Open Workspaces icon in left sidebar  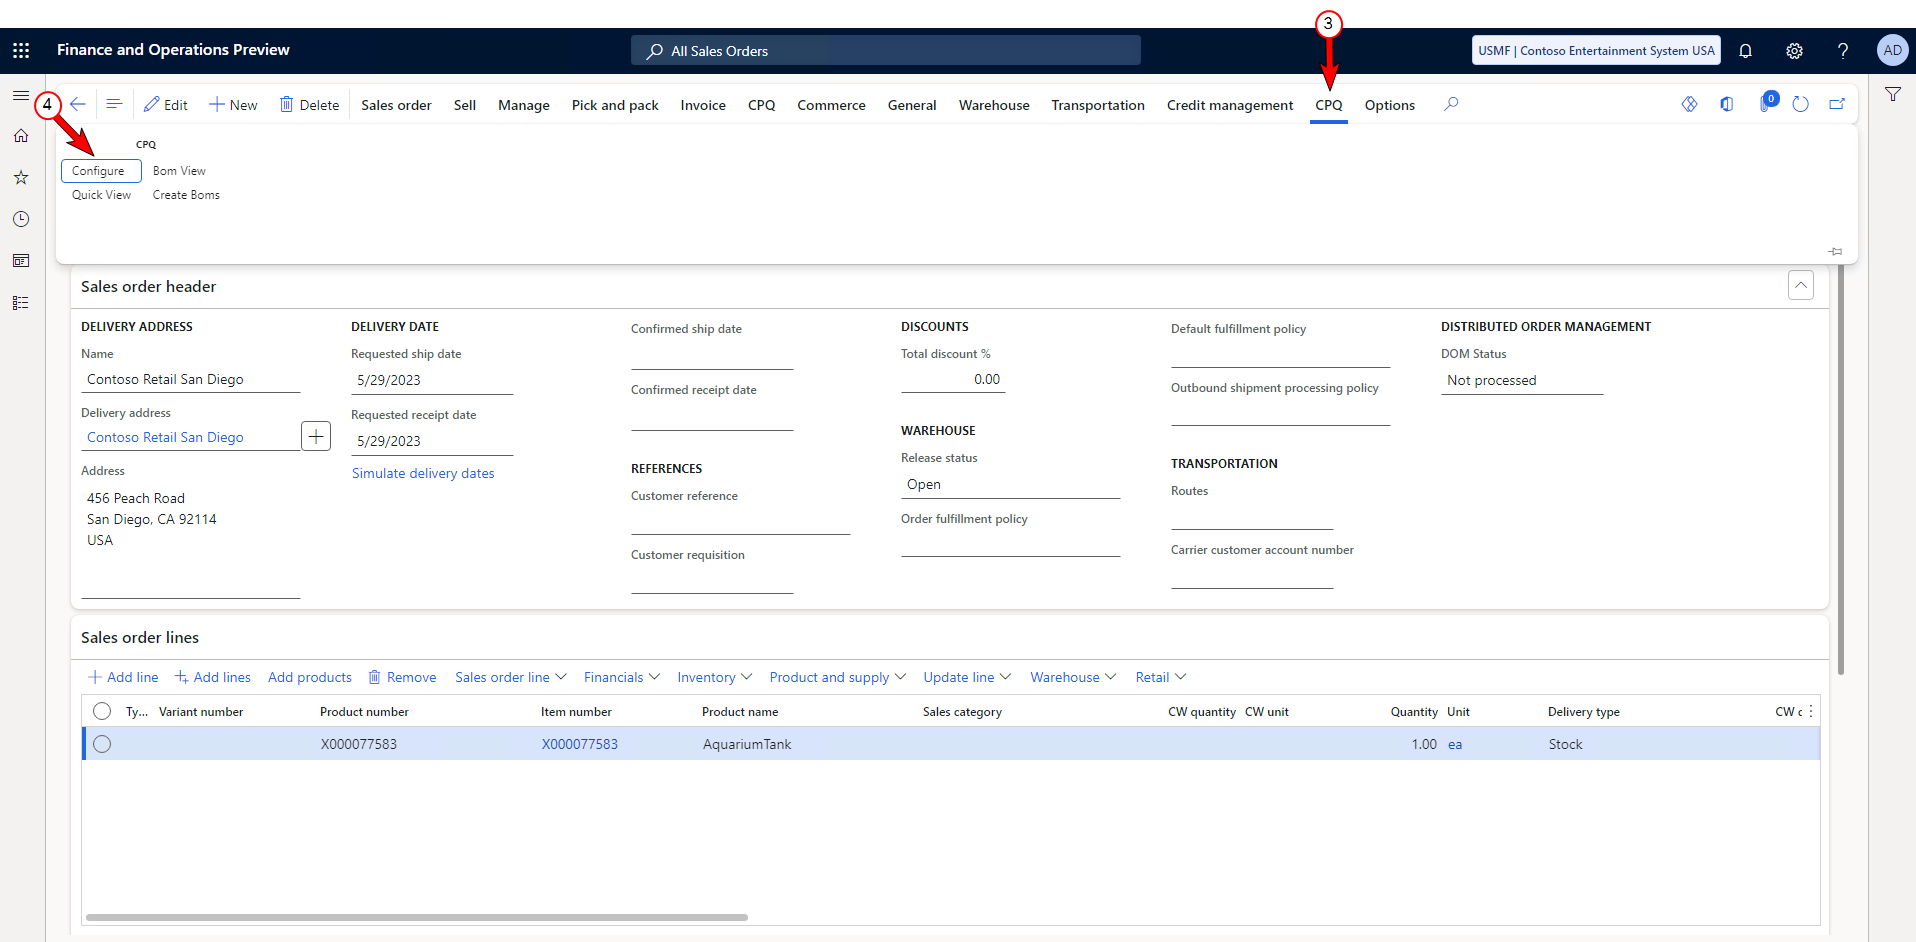[21, 261]
